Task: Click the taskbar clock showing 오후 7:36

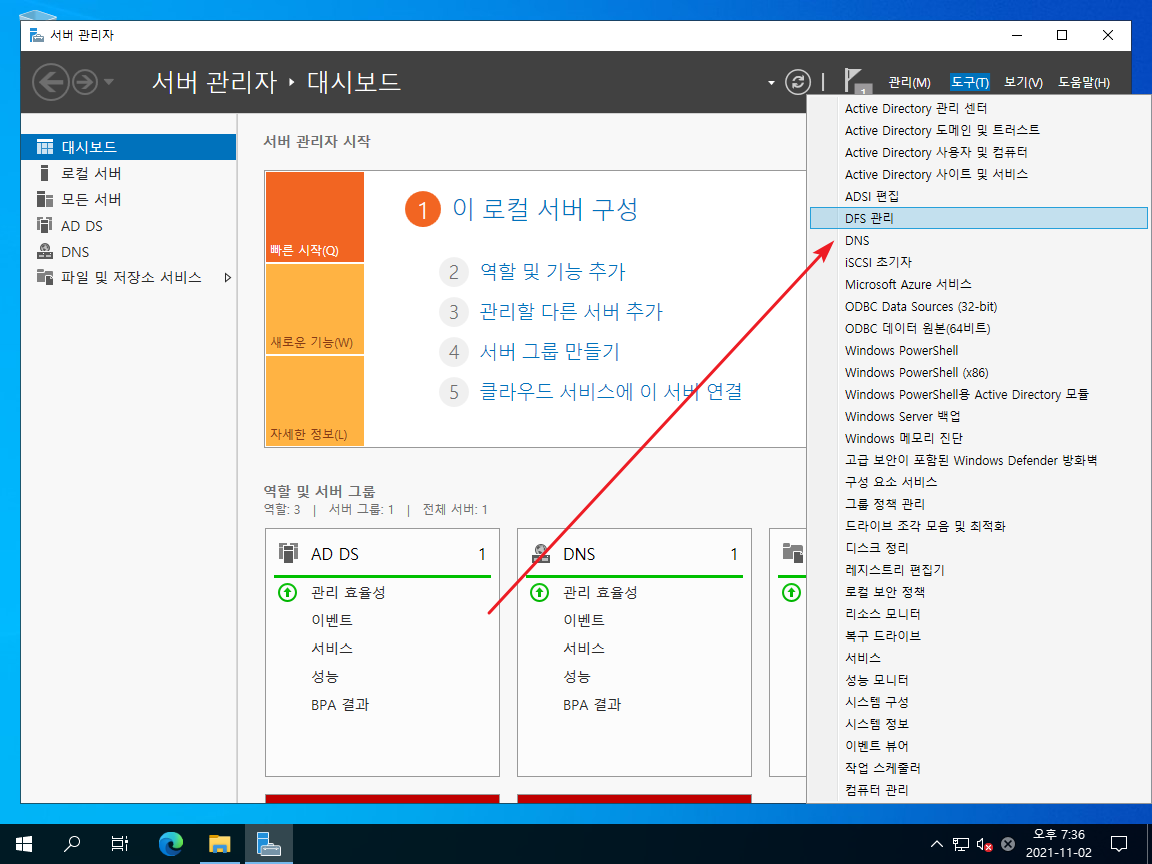Action: click(1059, 843)
